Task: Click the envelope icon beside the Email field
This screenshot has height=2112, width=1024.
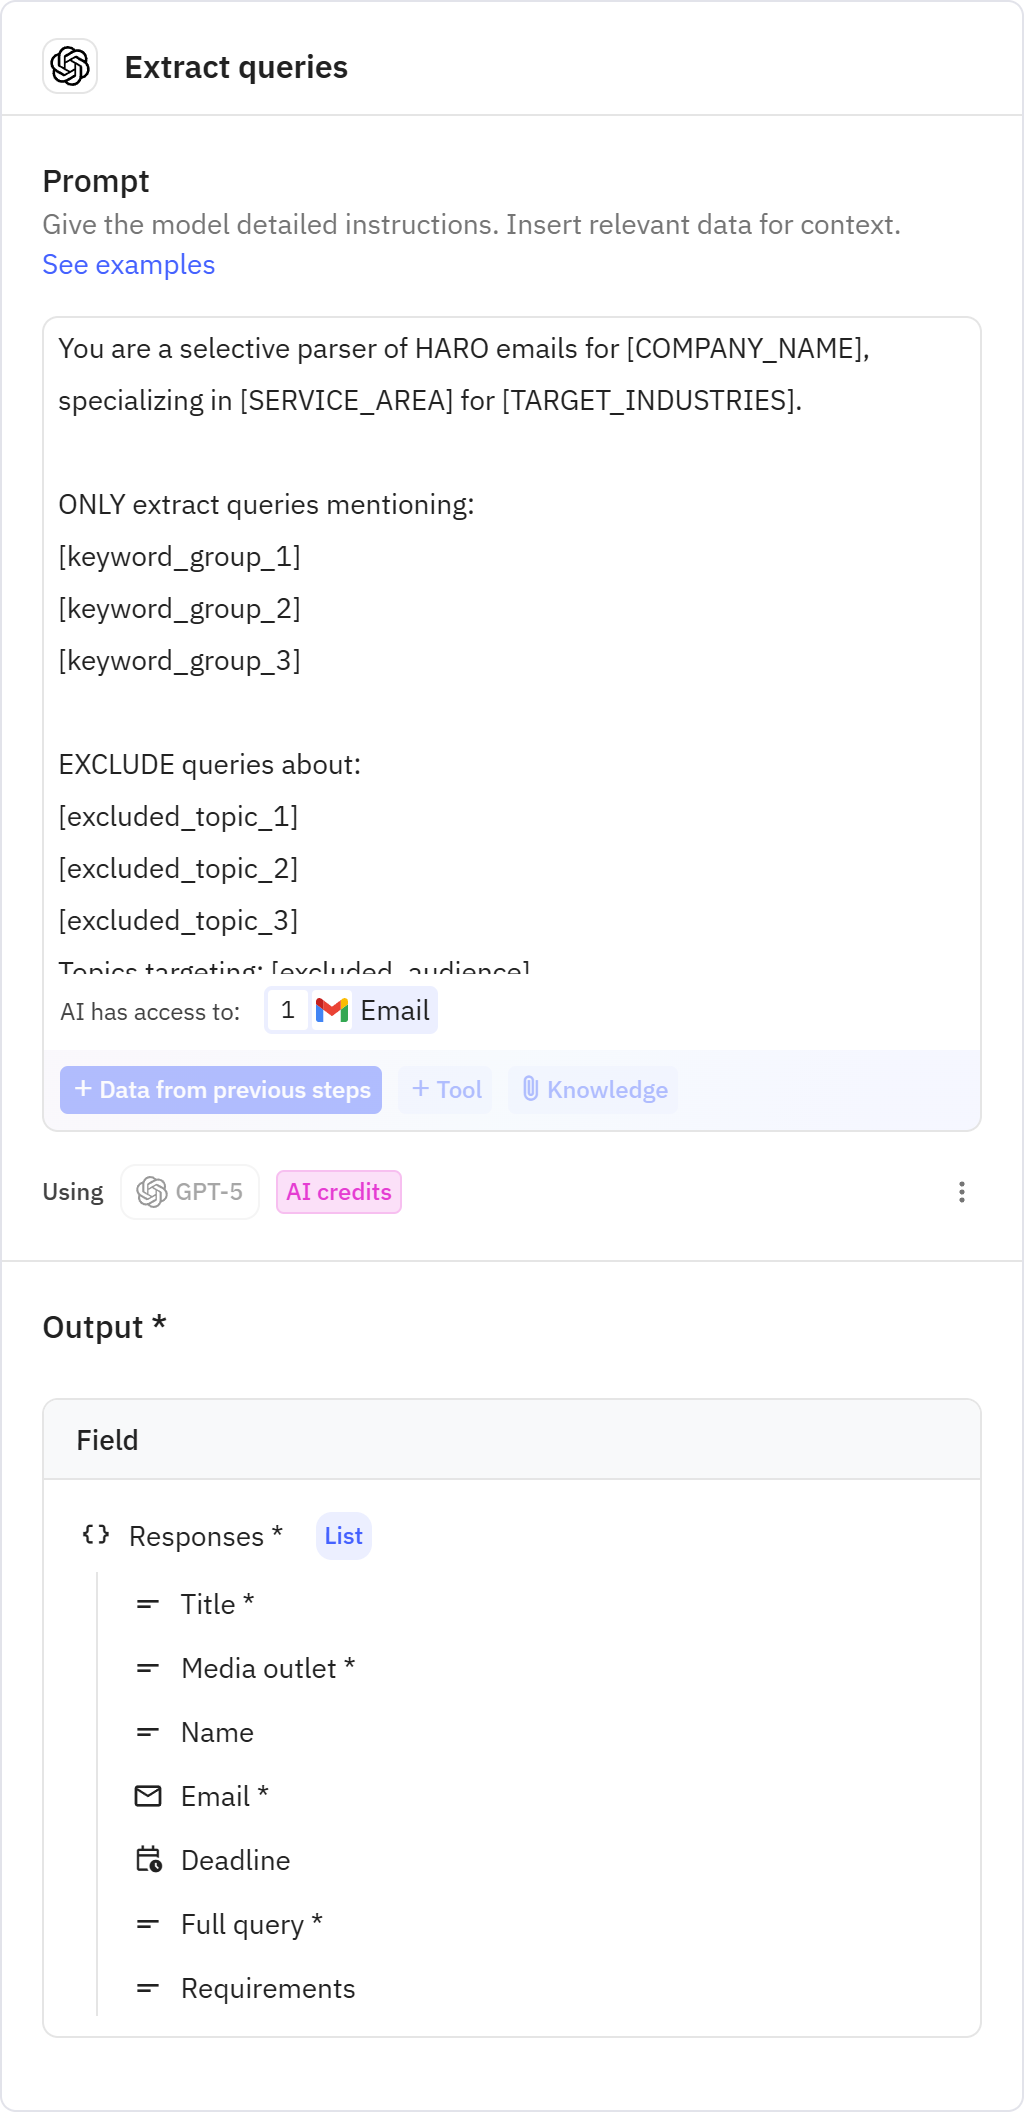Action: click(148, 1795)
